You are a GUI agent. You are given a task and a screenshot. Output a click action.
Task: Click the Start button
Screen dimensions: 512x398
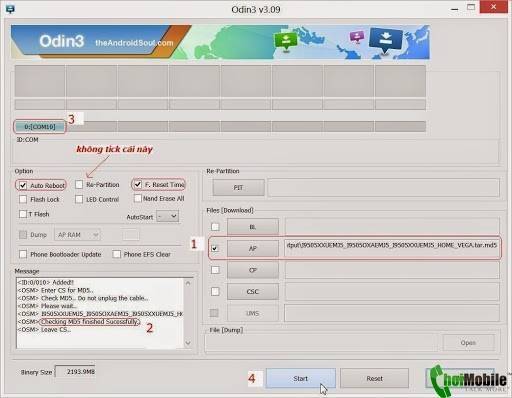coord(301,378)
